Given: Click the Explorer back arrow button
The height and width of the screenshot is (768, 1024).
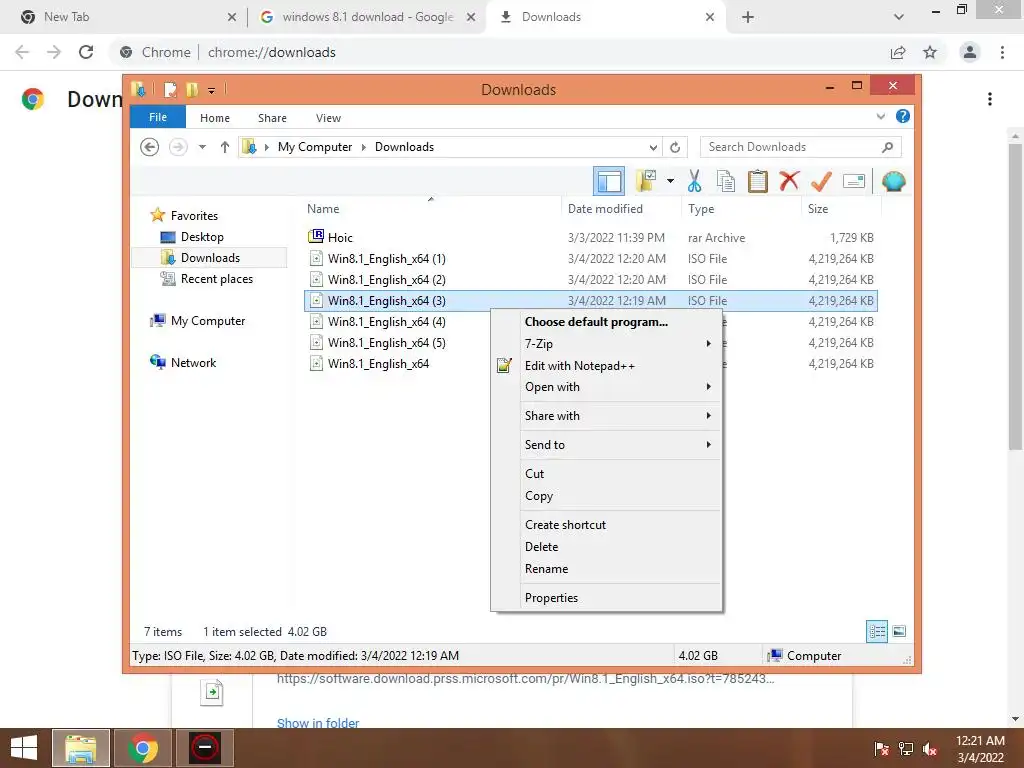Looking at the screenshot, I should tap(150, 147).
